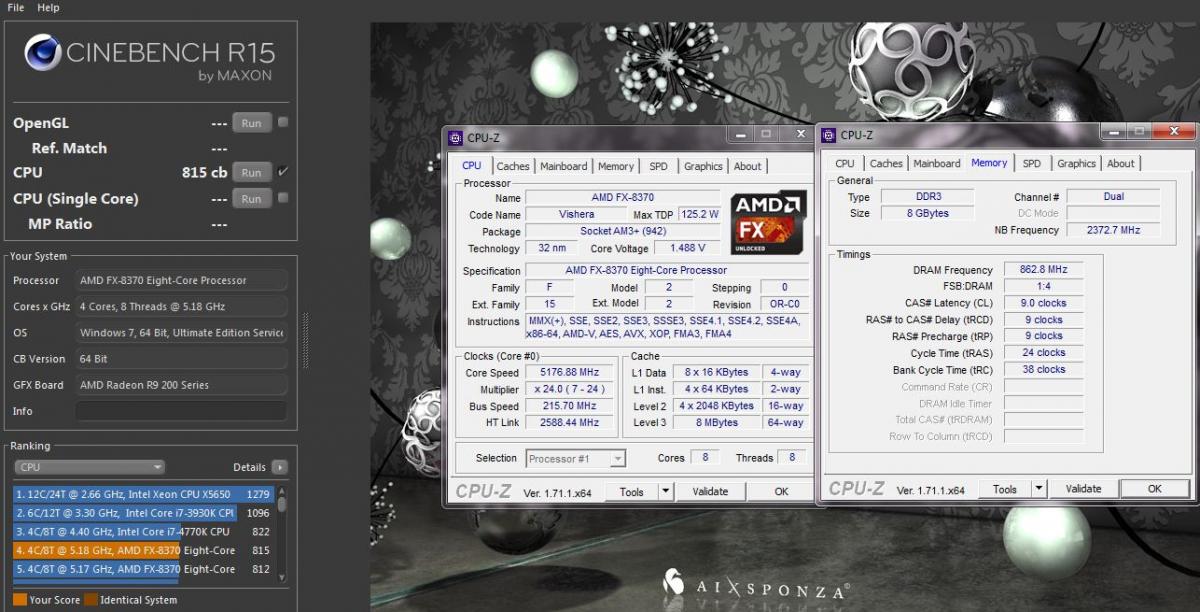Click the AMD FX Unlocked logo
The width and height of the screenshot is (1200, 612).
click(768, 223)
